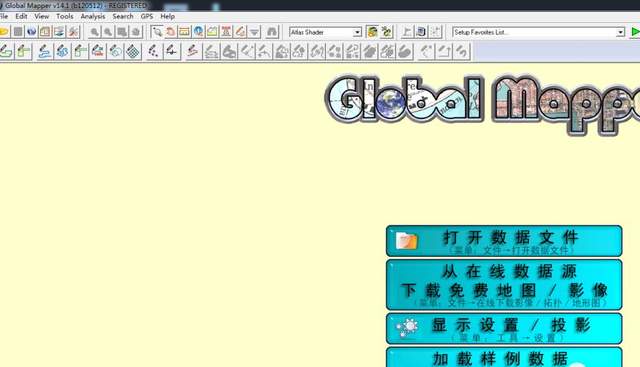Click the Zoom In magnifier icon
The width and height of the screenshot is (640, 367).
[x=95, y=32]
